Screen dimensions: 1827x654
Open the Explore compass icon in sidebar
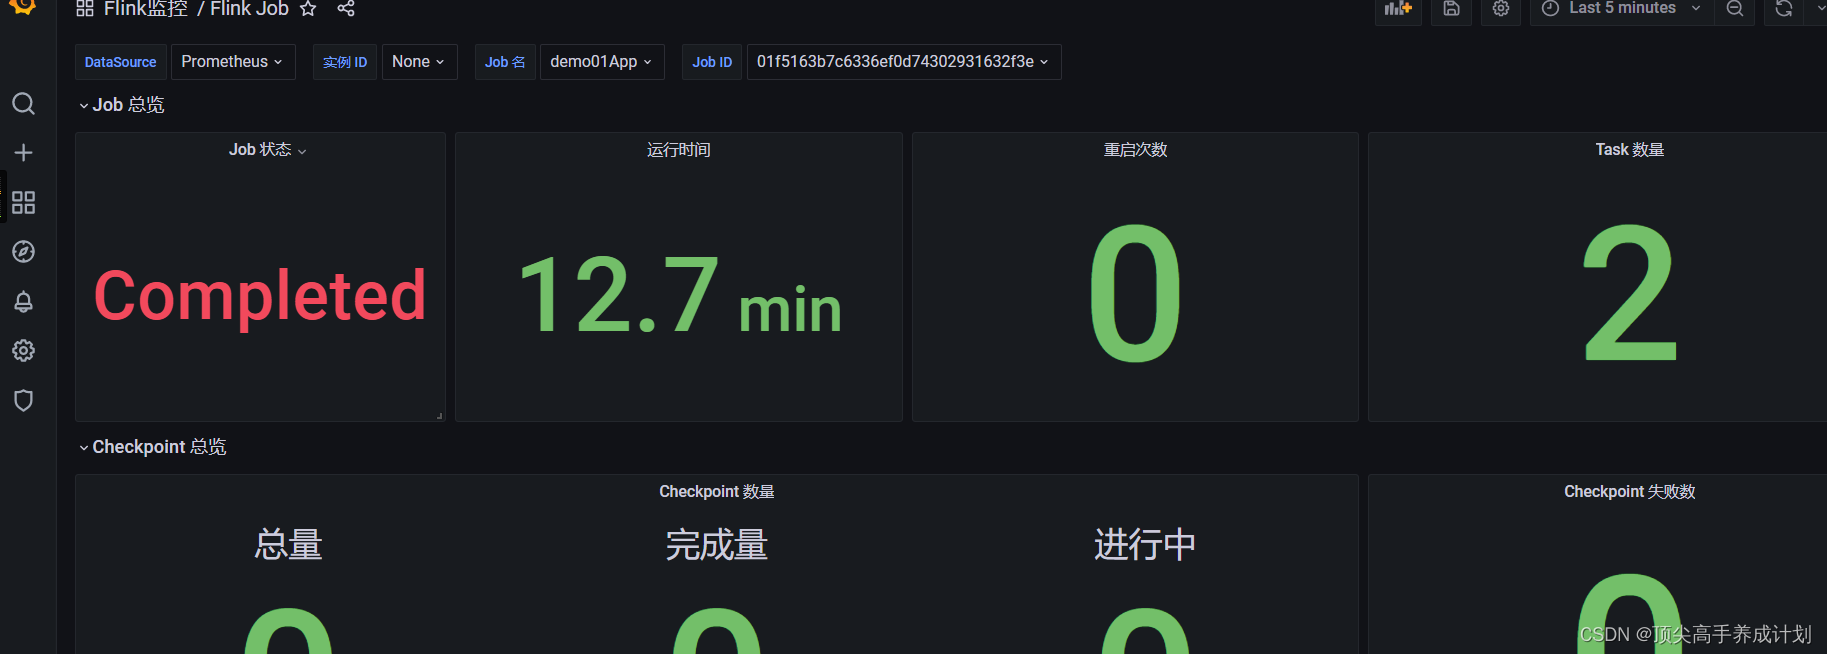23,252
